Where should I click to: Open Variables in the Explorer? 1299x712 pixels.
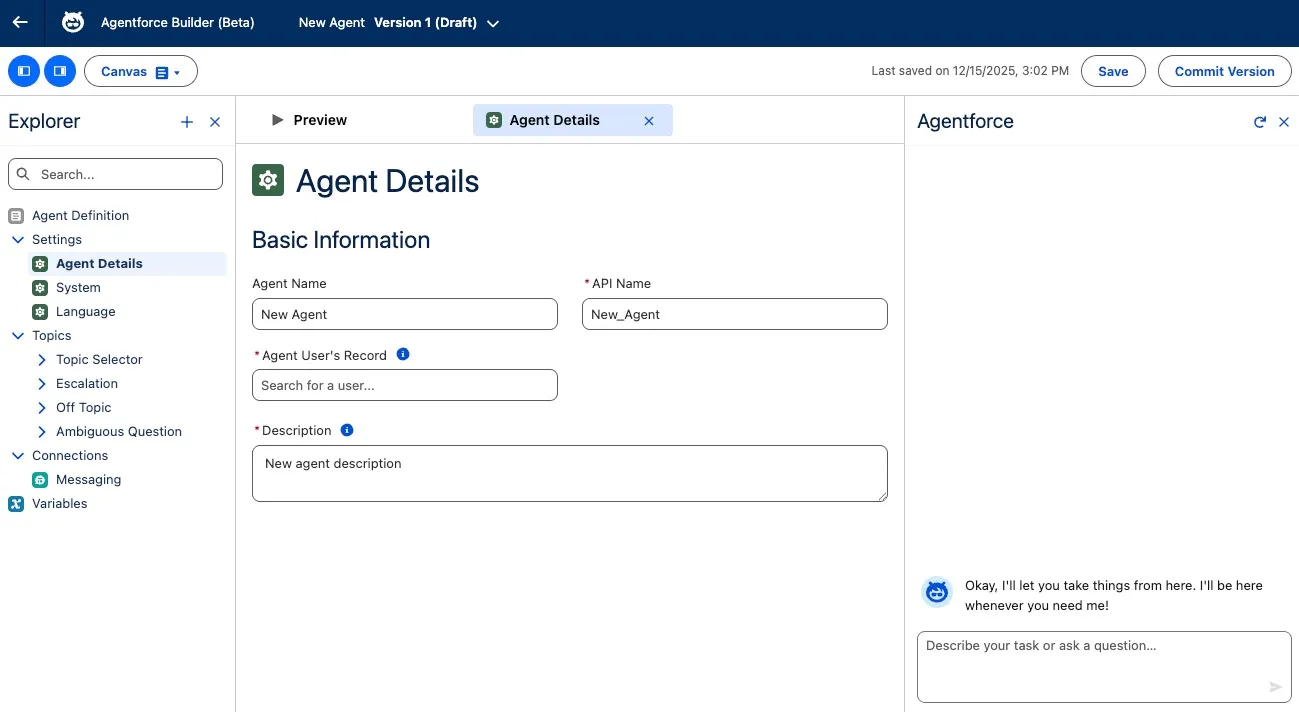59,503
